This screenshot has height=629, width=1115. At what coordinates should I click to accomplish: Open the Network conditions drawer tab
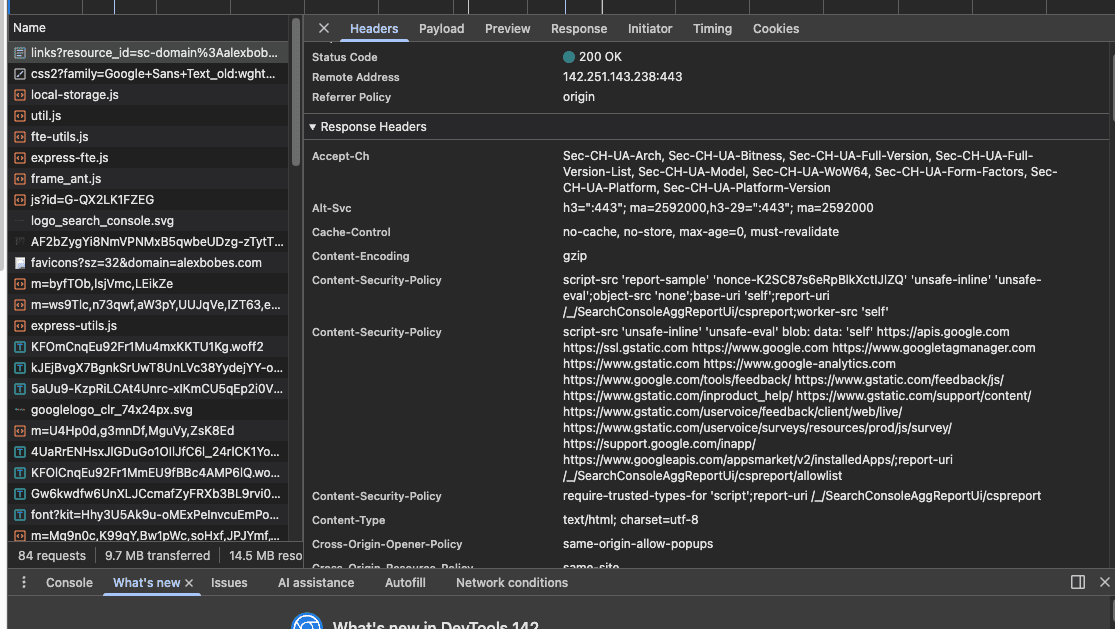[x=511, y=583]
